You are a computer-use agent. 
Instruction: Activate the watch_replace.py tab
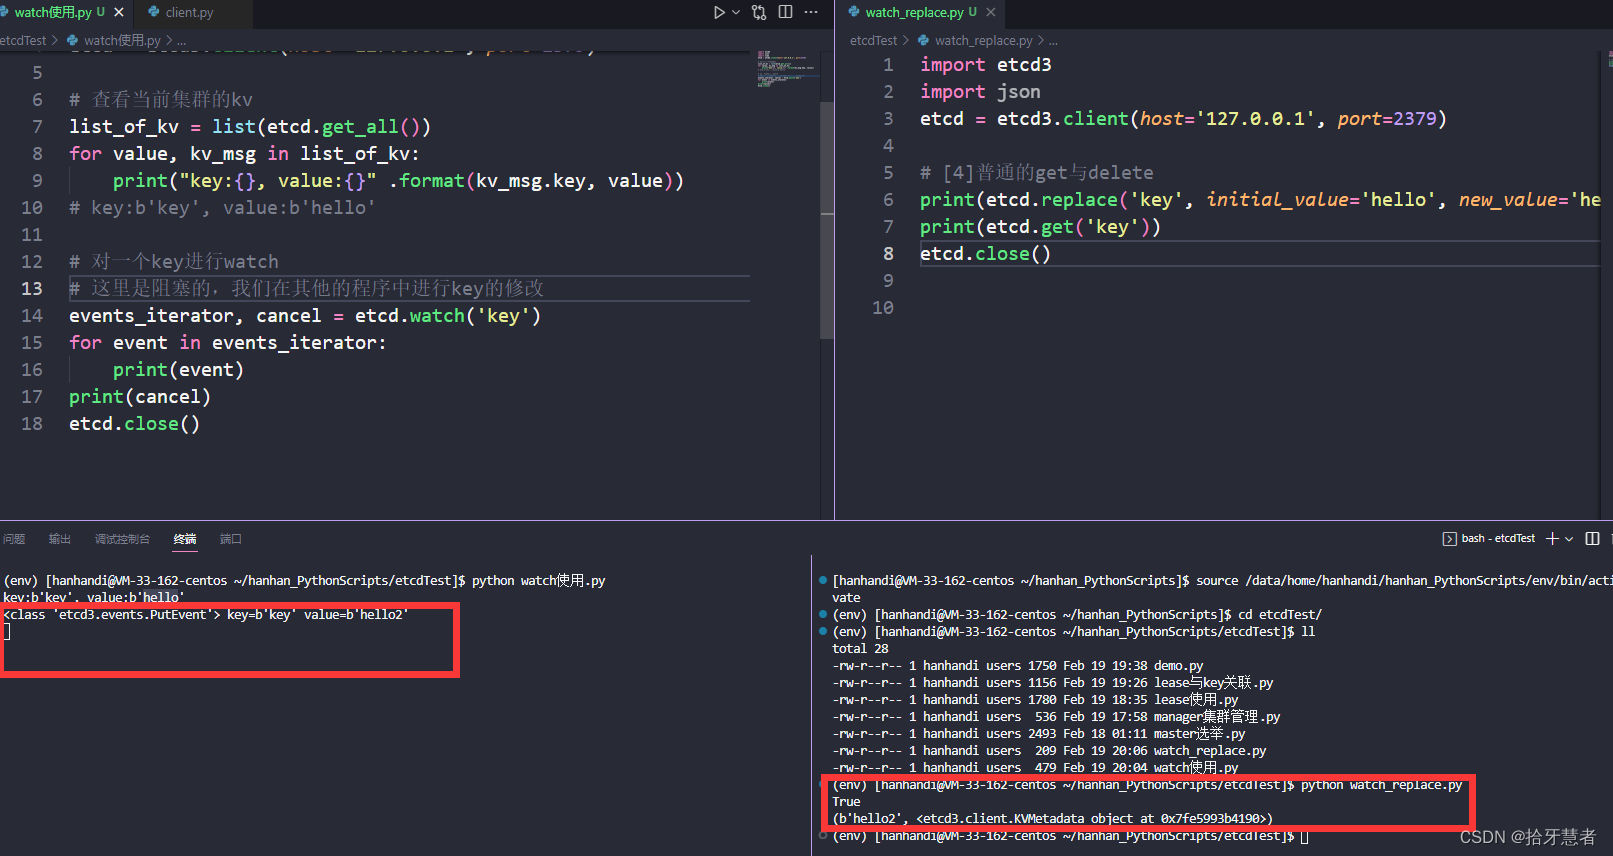[x=914, y=12]
